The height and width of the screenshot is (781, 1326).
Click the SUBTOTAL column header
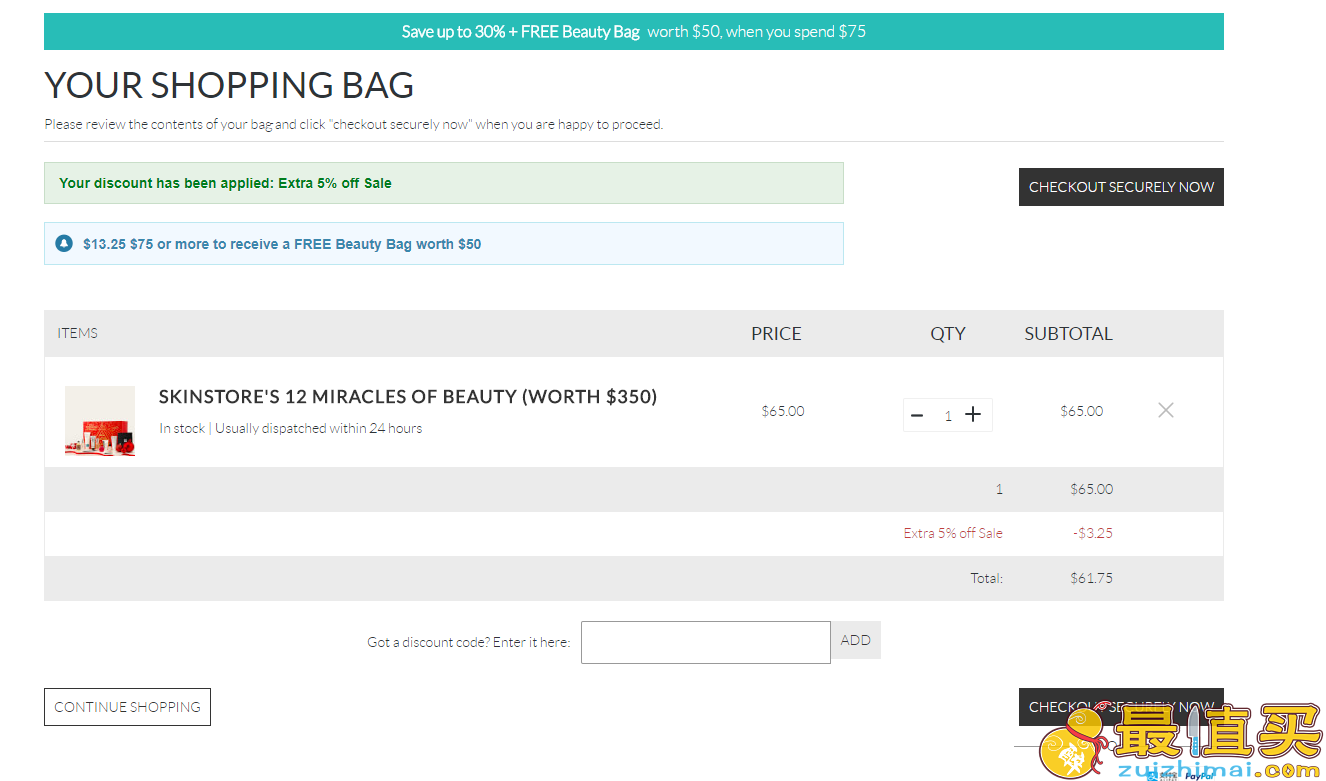point(1068,334)
